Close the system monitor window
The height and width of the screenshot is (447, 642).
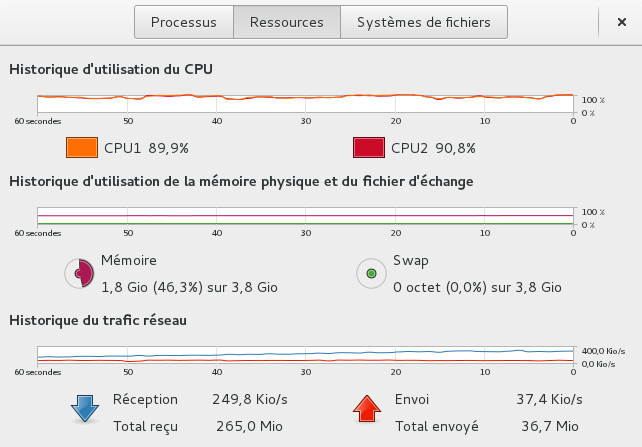click(622, 22)
